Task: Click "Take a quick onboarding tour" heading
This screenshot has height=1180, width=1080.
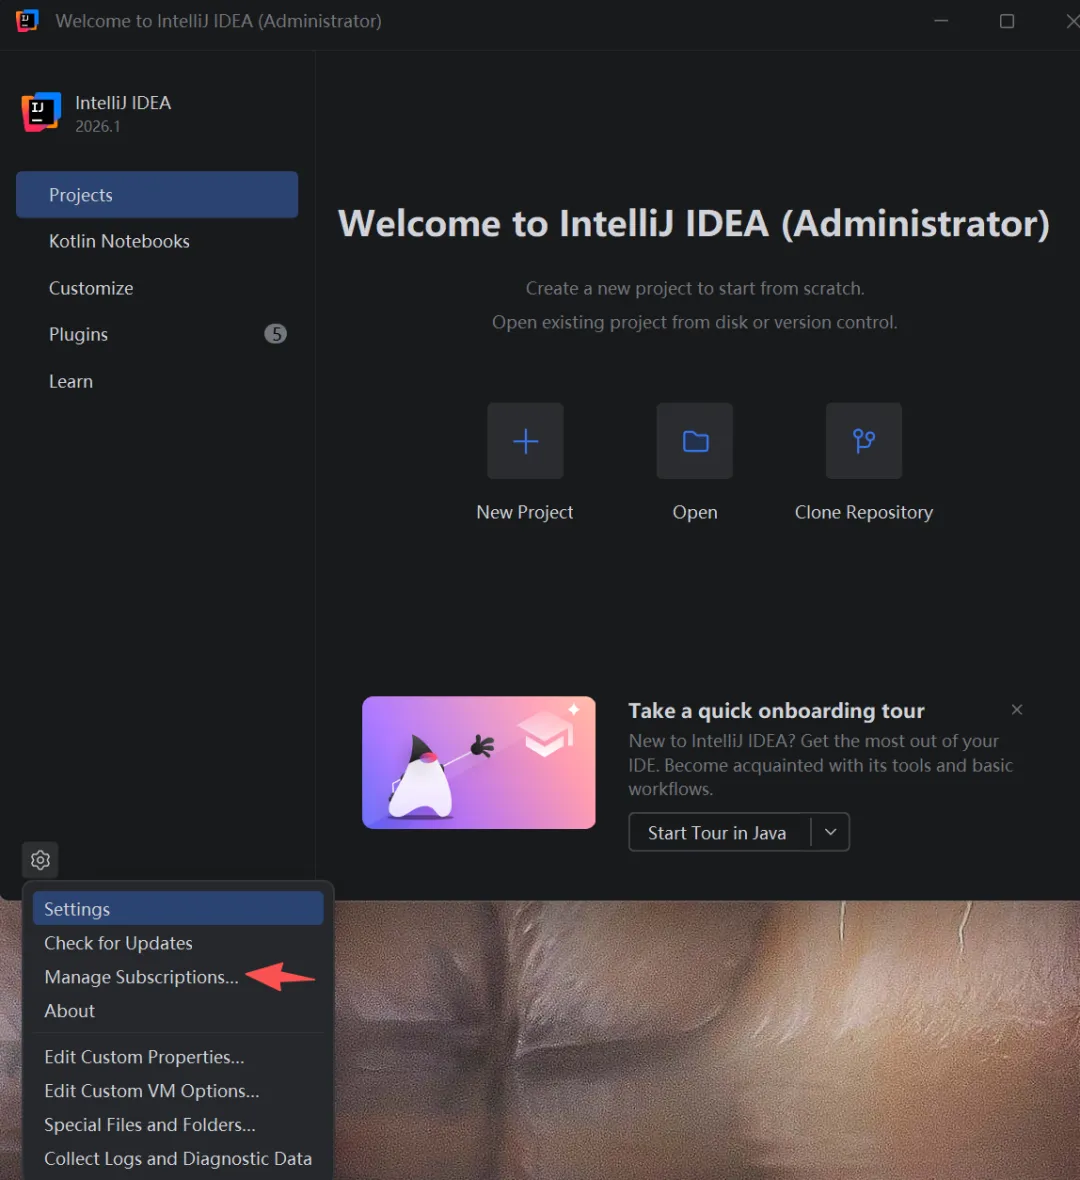Action: pyautogui.click(x=776, y=711)
